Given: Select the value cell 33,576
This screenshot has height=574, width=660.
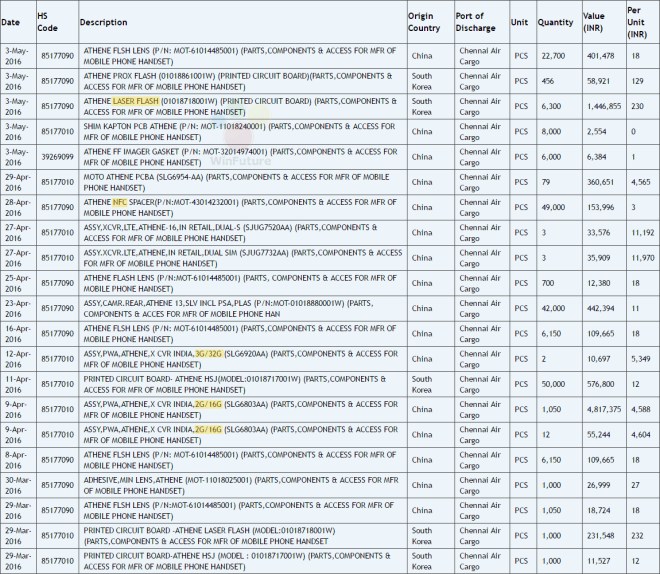Looking at the screenshot, I should coord(599,233).
